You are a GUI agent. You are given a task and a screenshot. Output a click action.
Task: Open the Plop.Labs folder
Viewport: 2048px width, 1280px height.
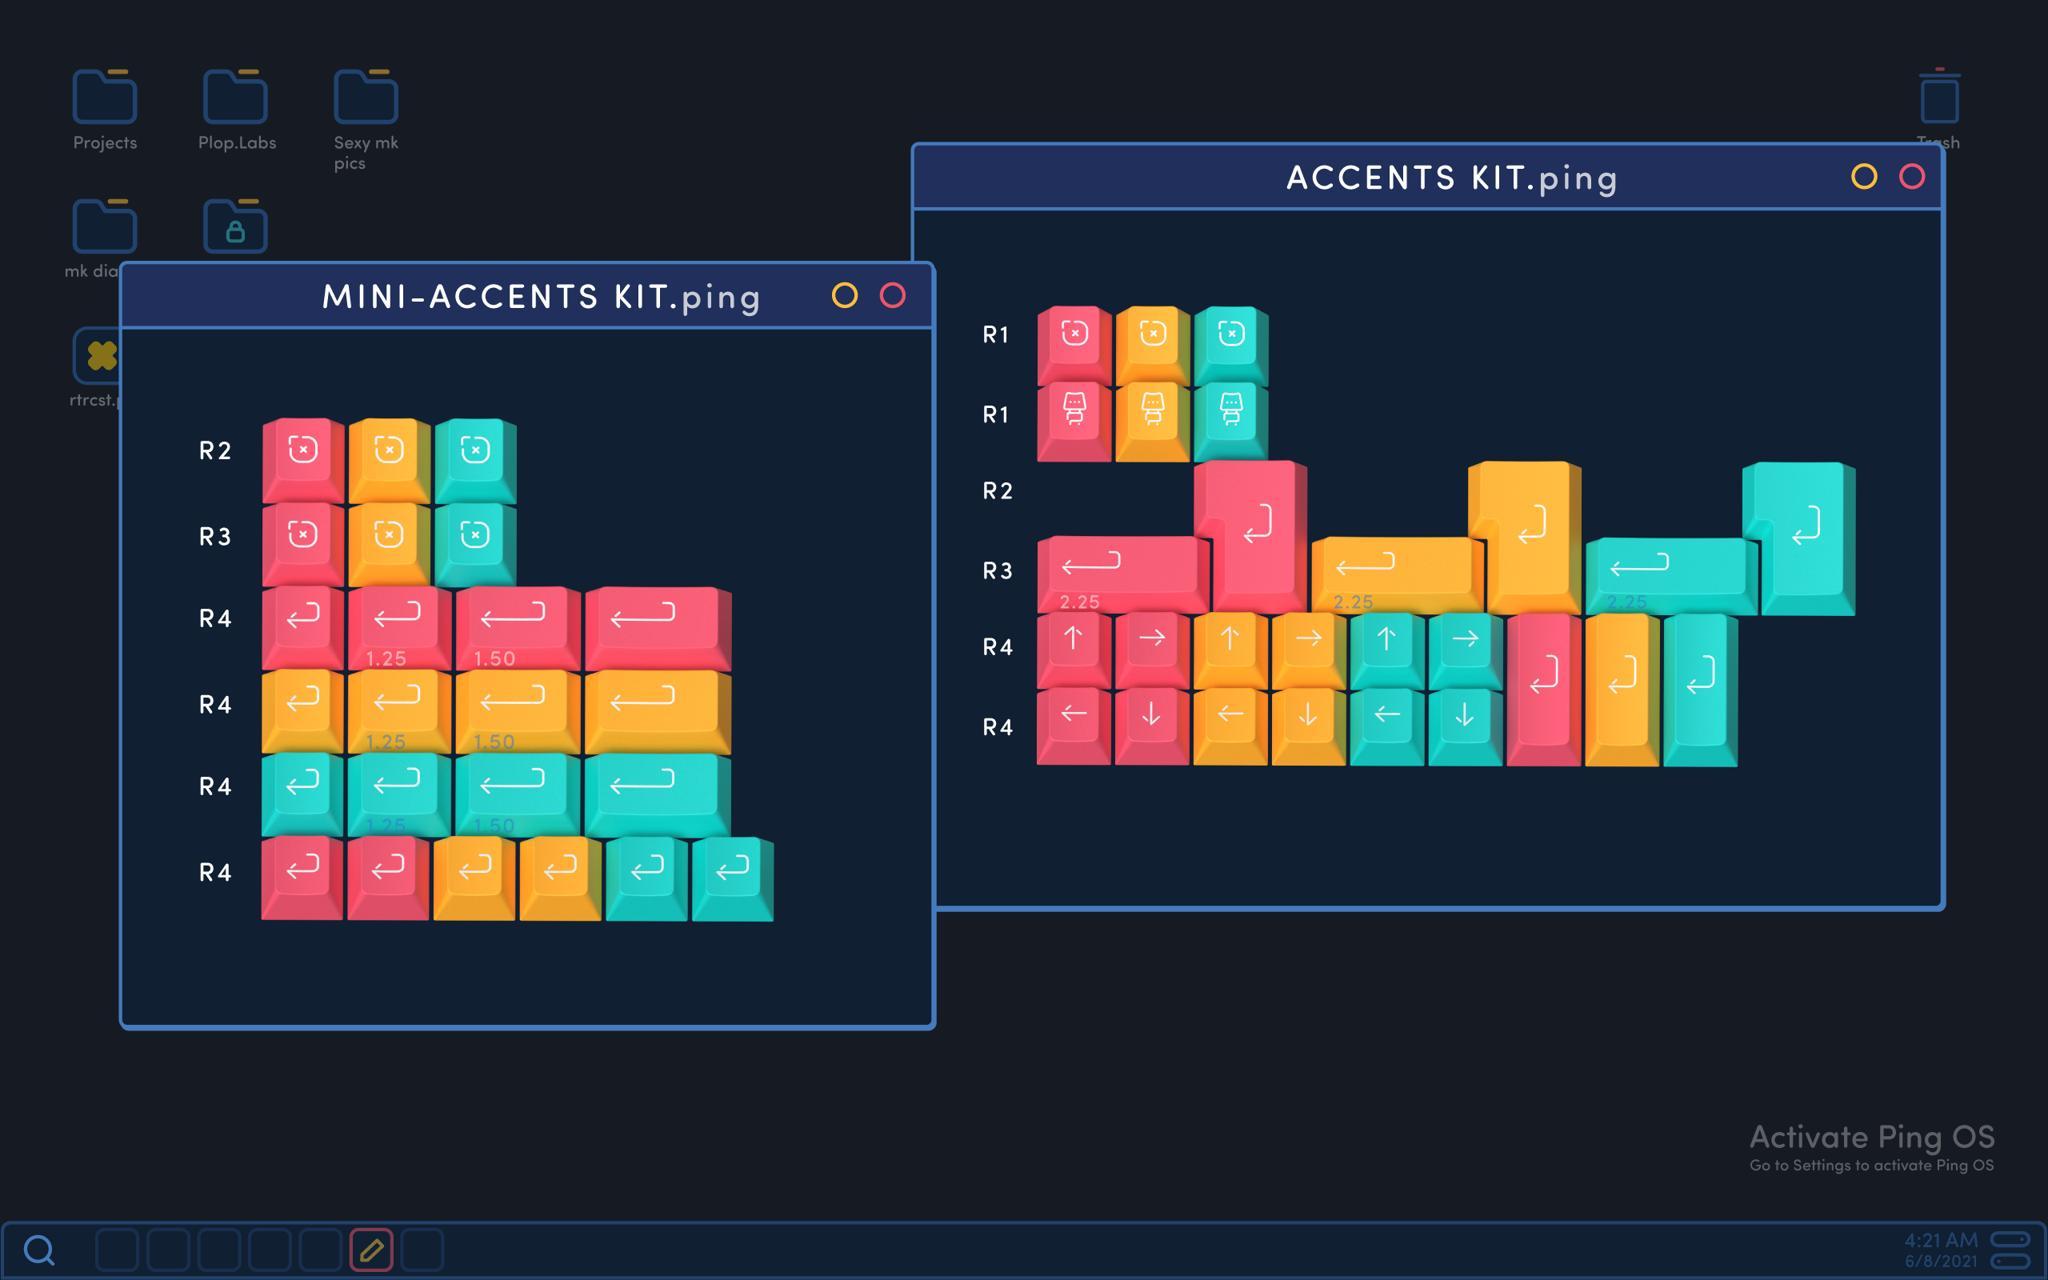235,99
